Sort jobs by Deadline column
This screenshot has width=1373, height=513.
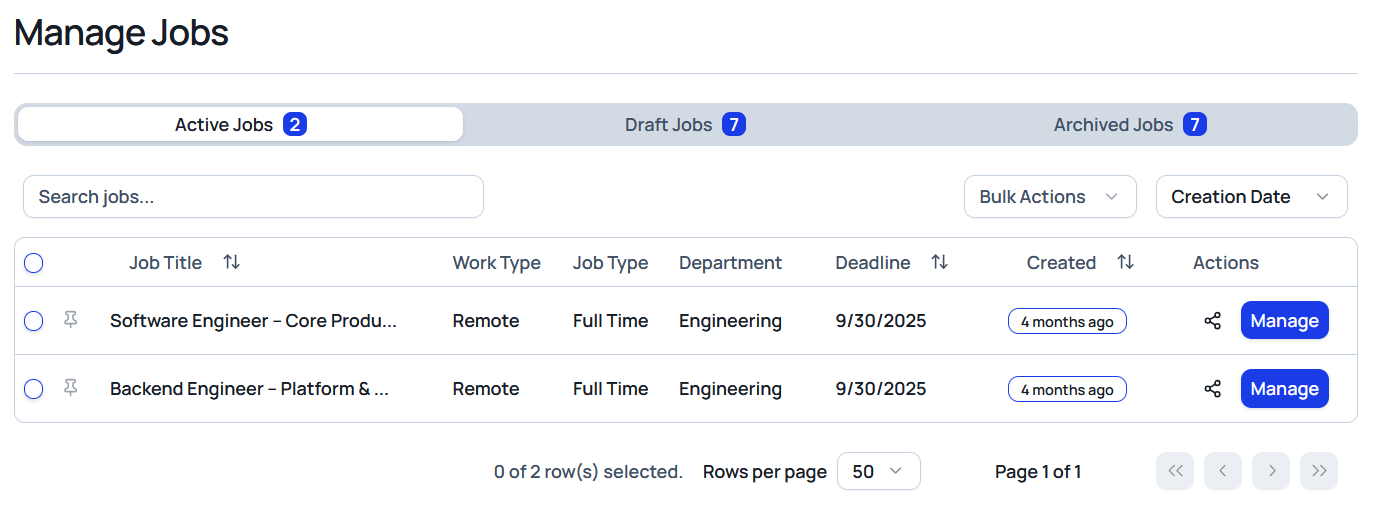(939, 263)
